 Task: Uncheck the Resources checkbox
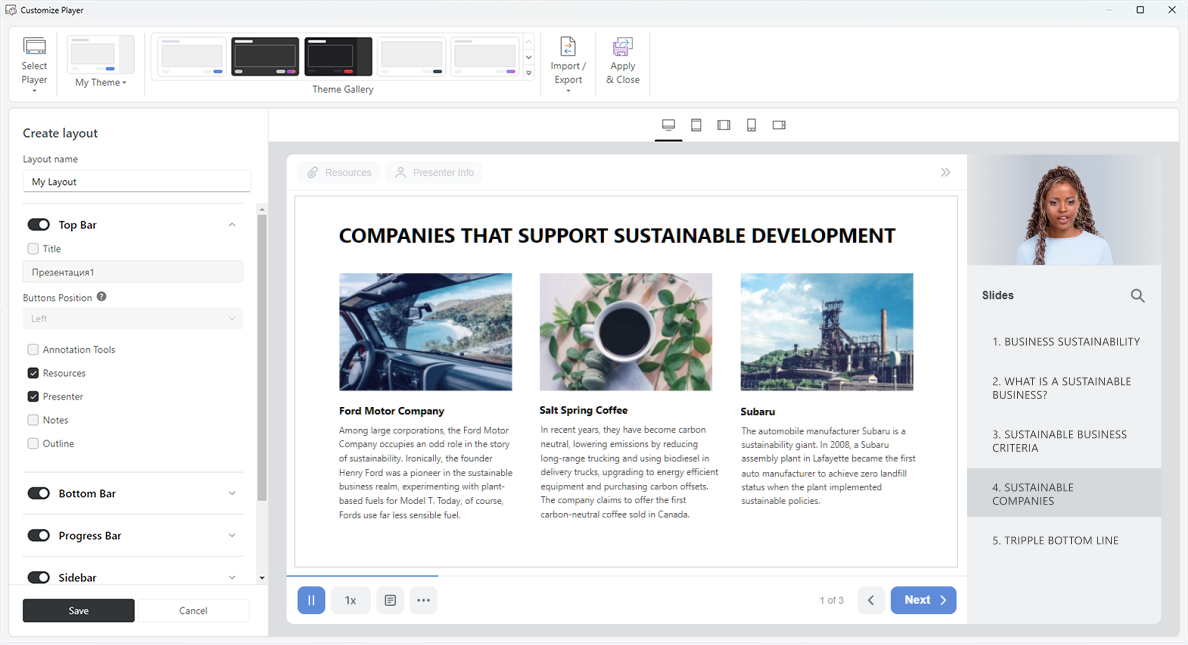pyautogui.click(x=33, y=373)
